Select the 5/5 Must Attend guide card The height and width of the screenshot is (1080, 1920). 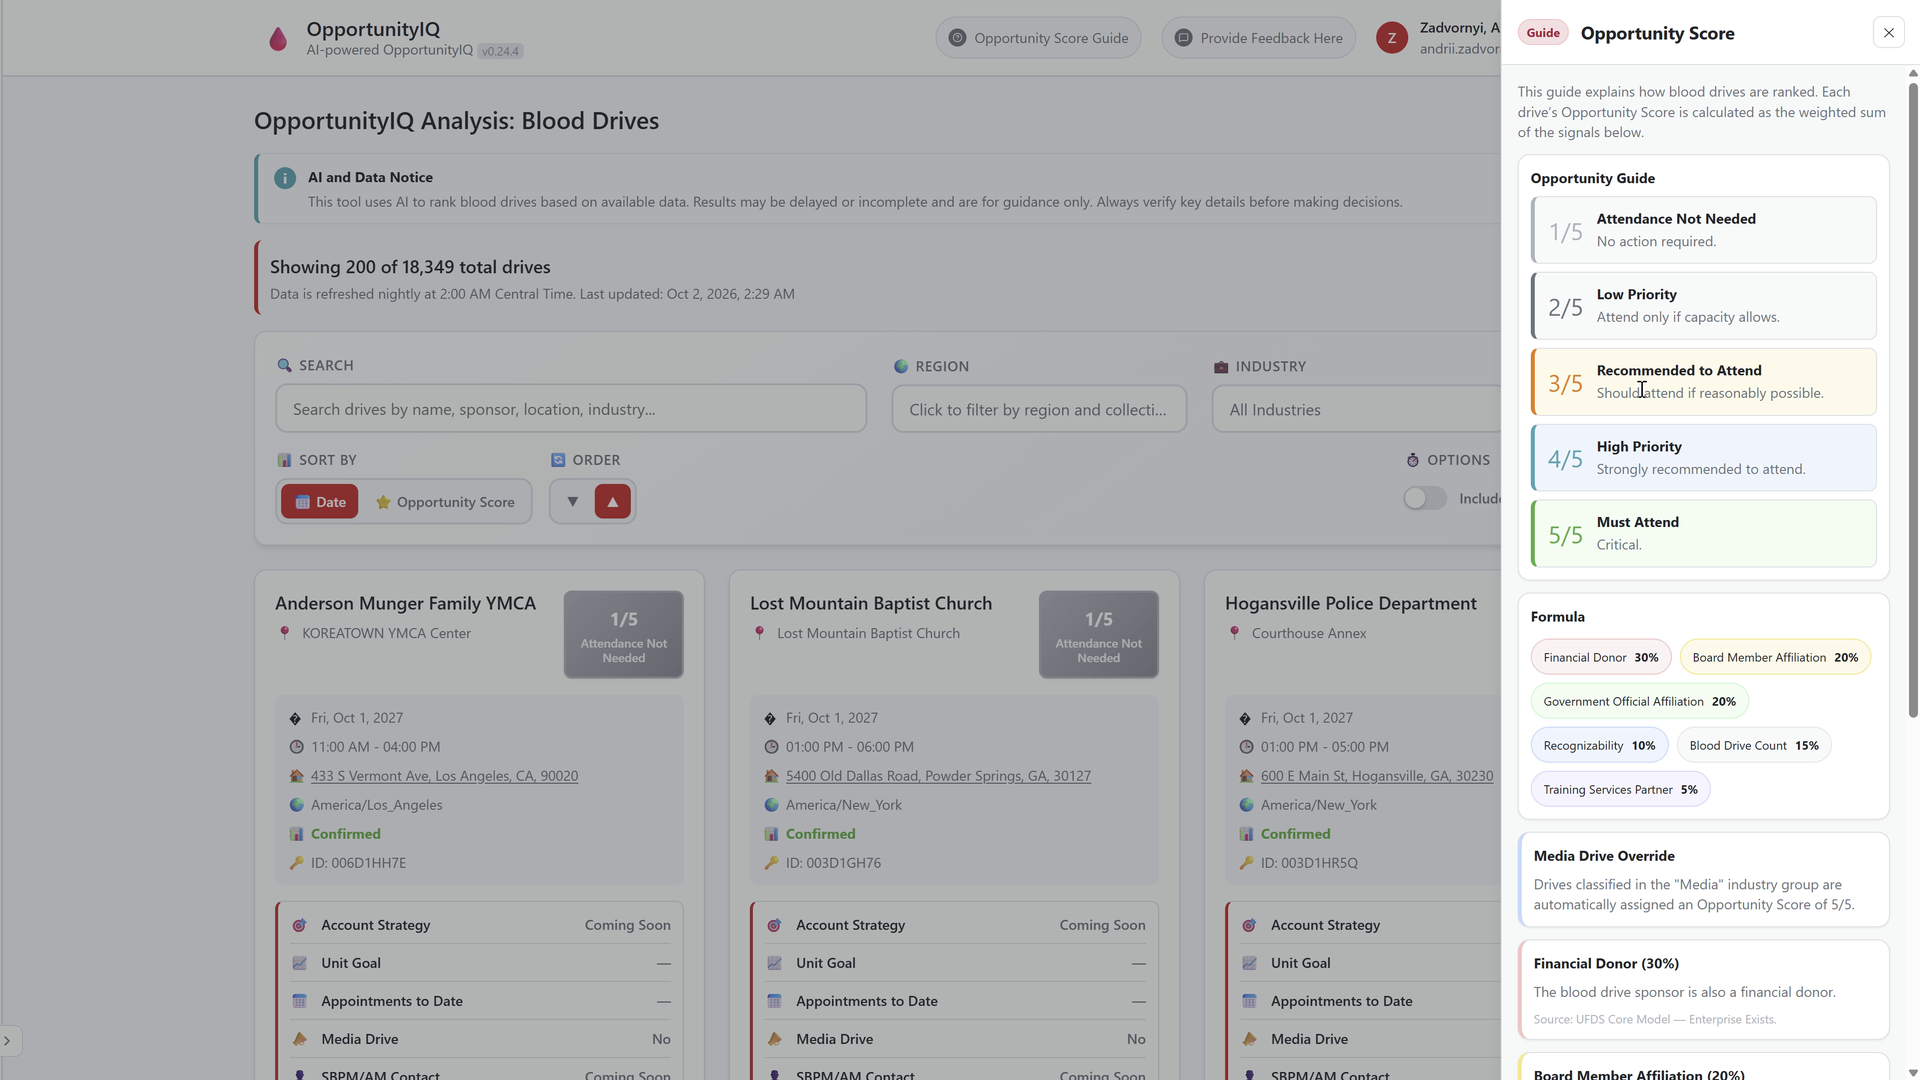coord(1703,534)
